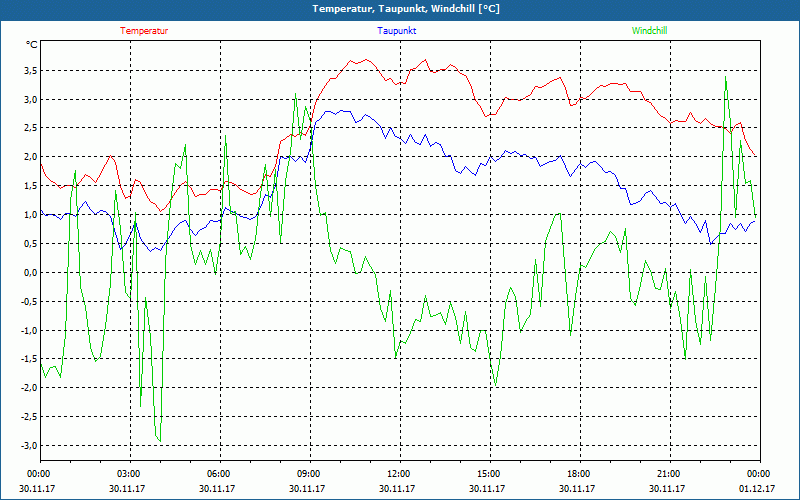Click the -1,0 y-axis value
Image resolution: width=800 pixels, height=500 pixels.
click(x=29, y=330)
